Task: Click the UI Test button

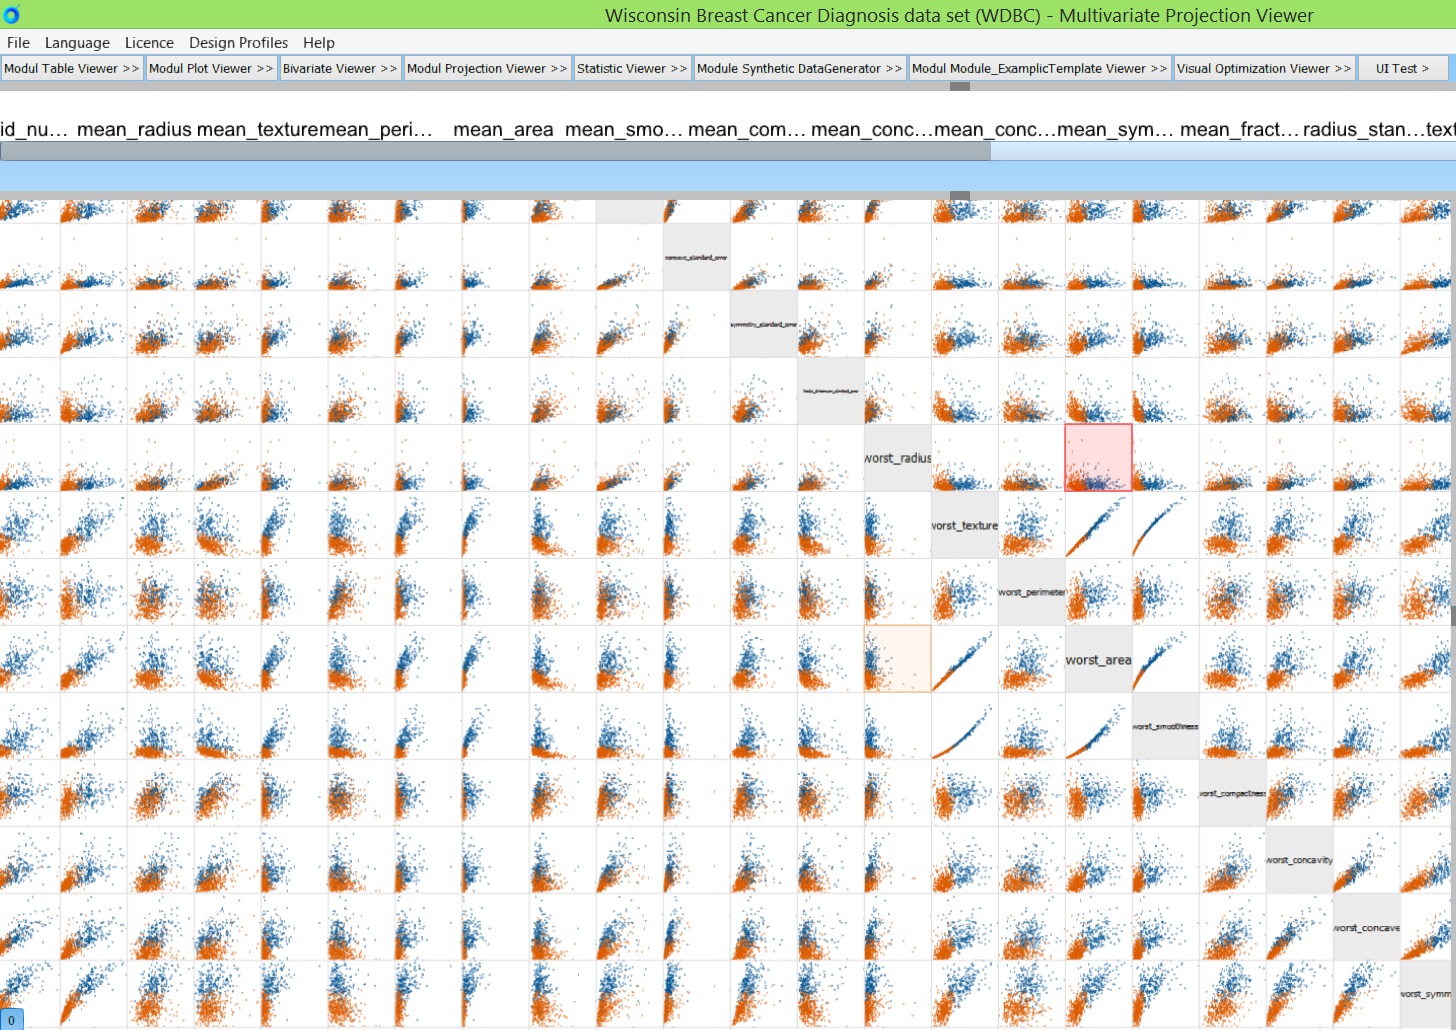Action: 1402,69
